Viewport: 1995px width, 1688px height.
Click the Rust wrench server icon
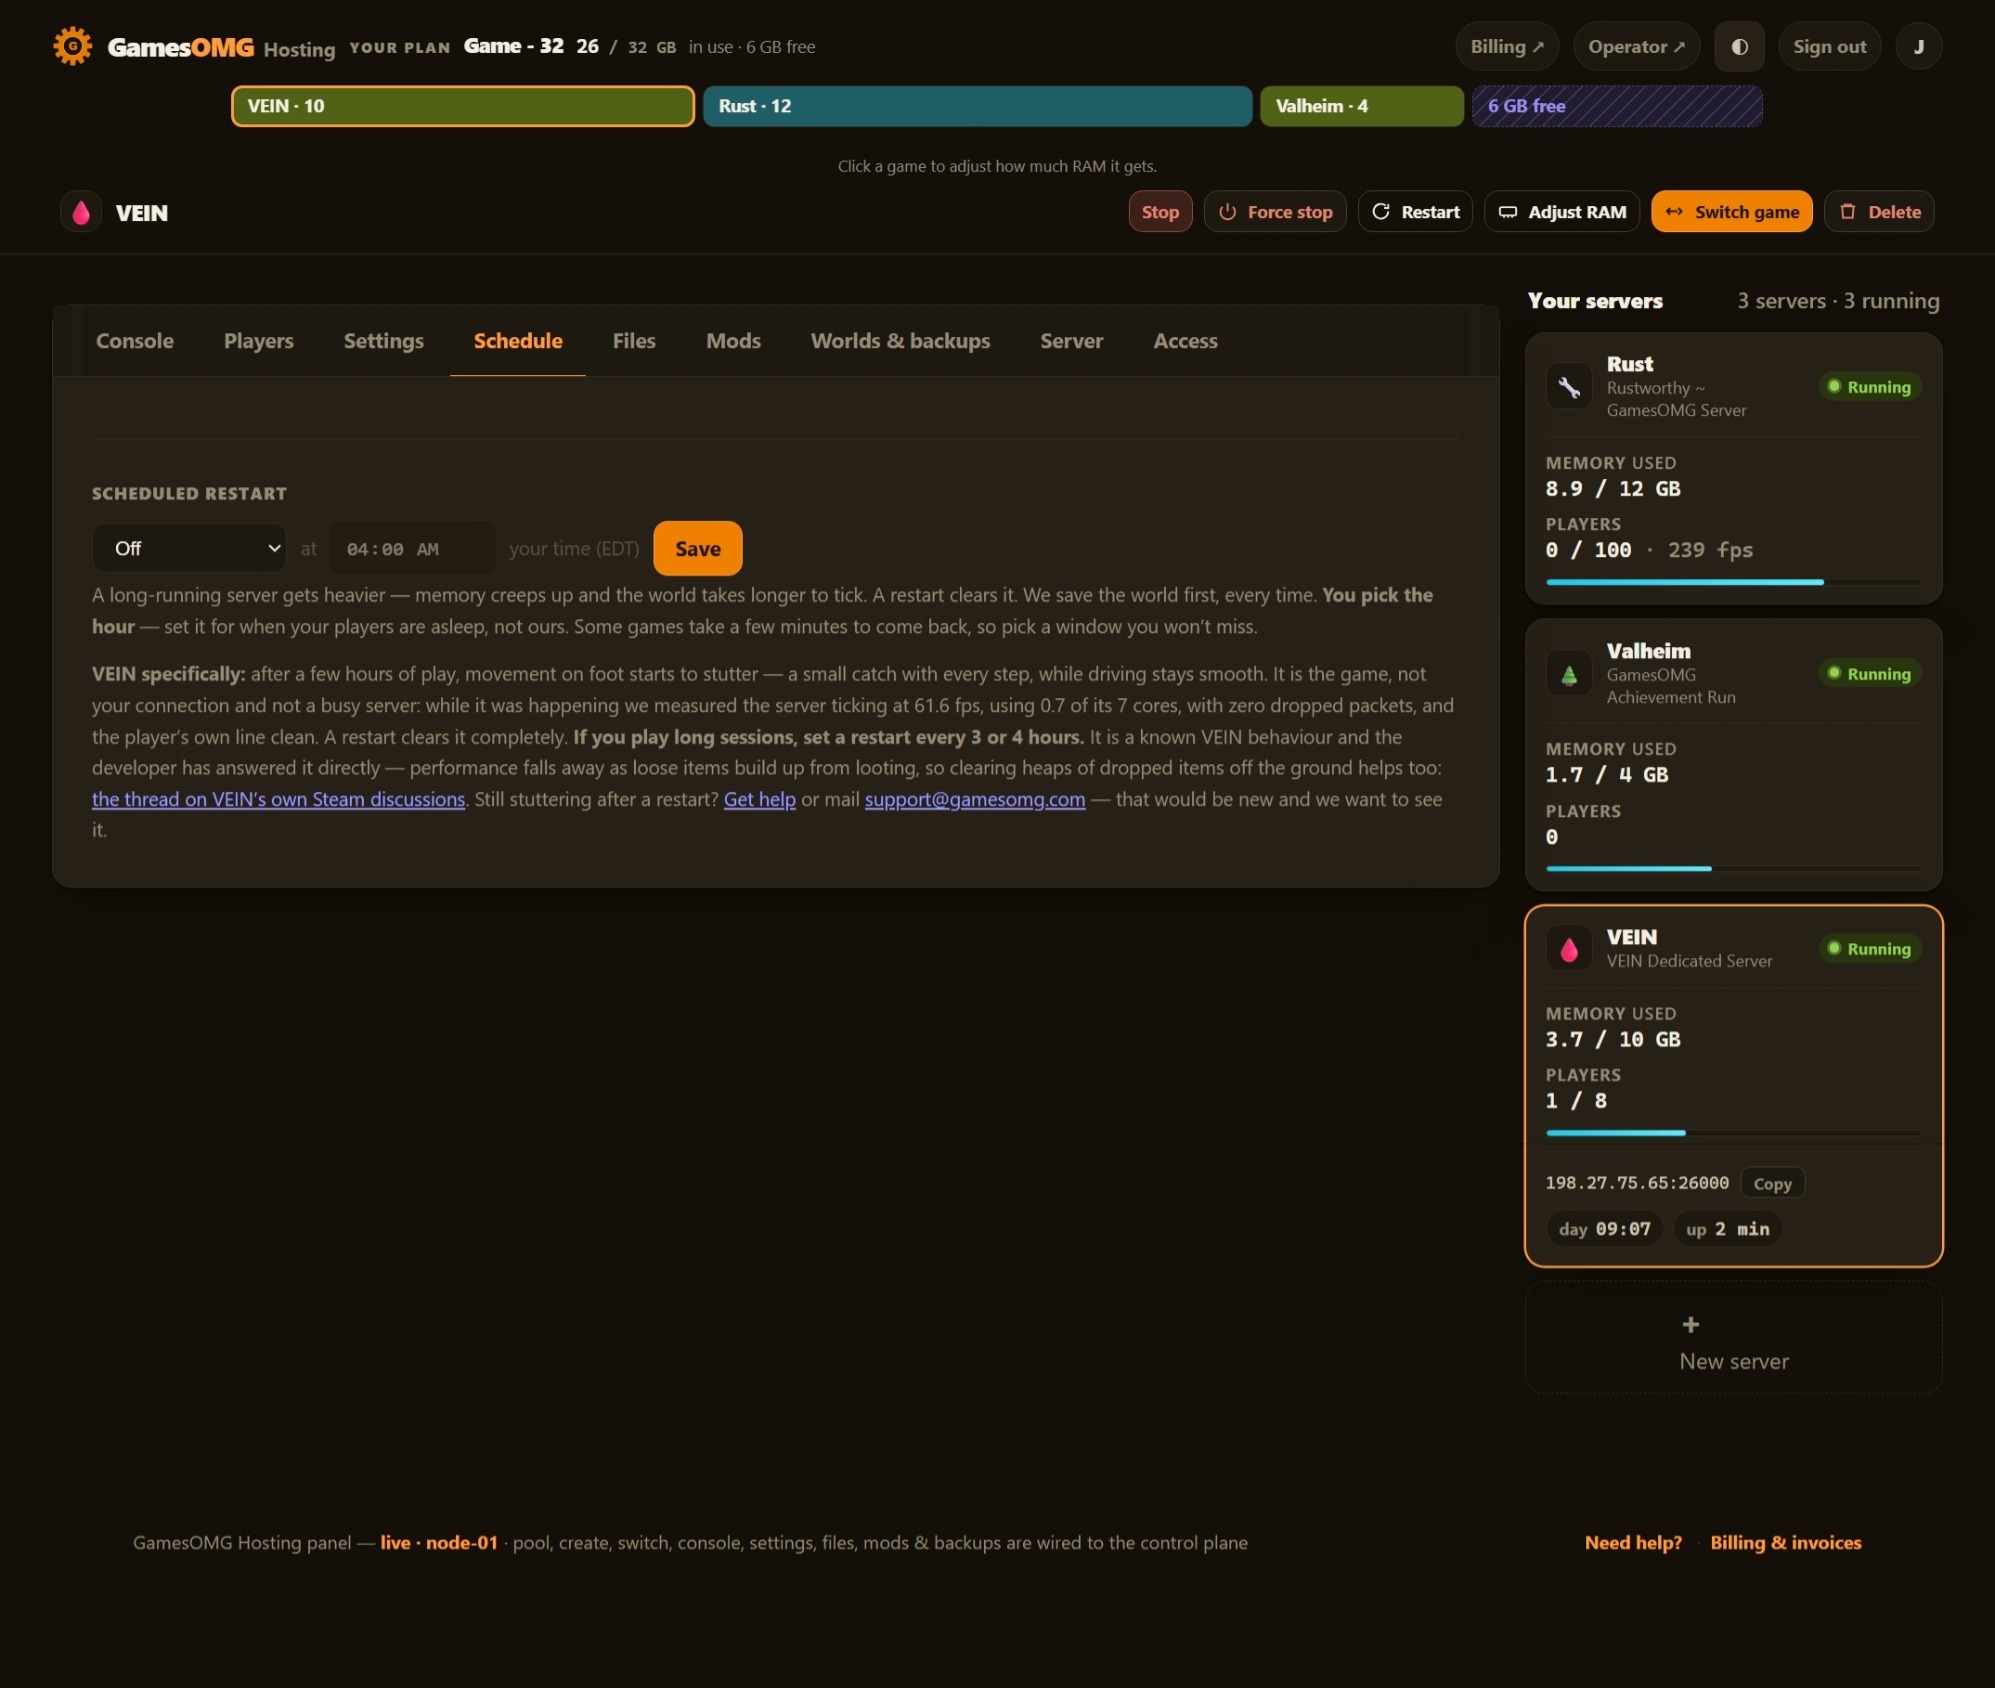click(1569, 387)
